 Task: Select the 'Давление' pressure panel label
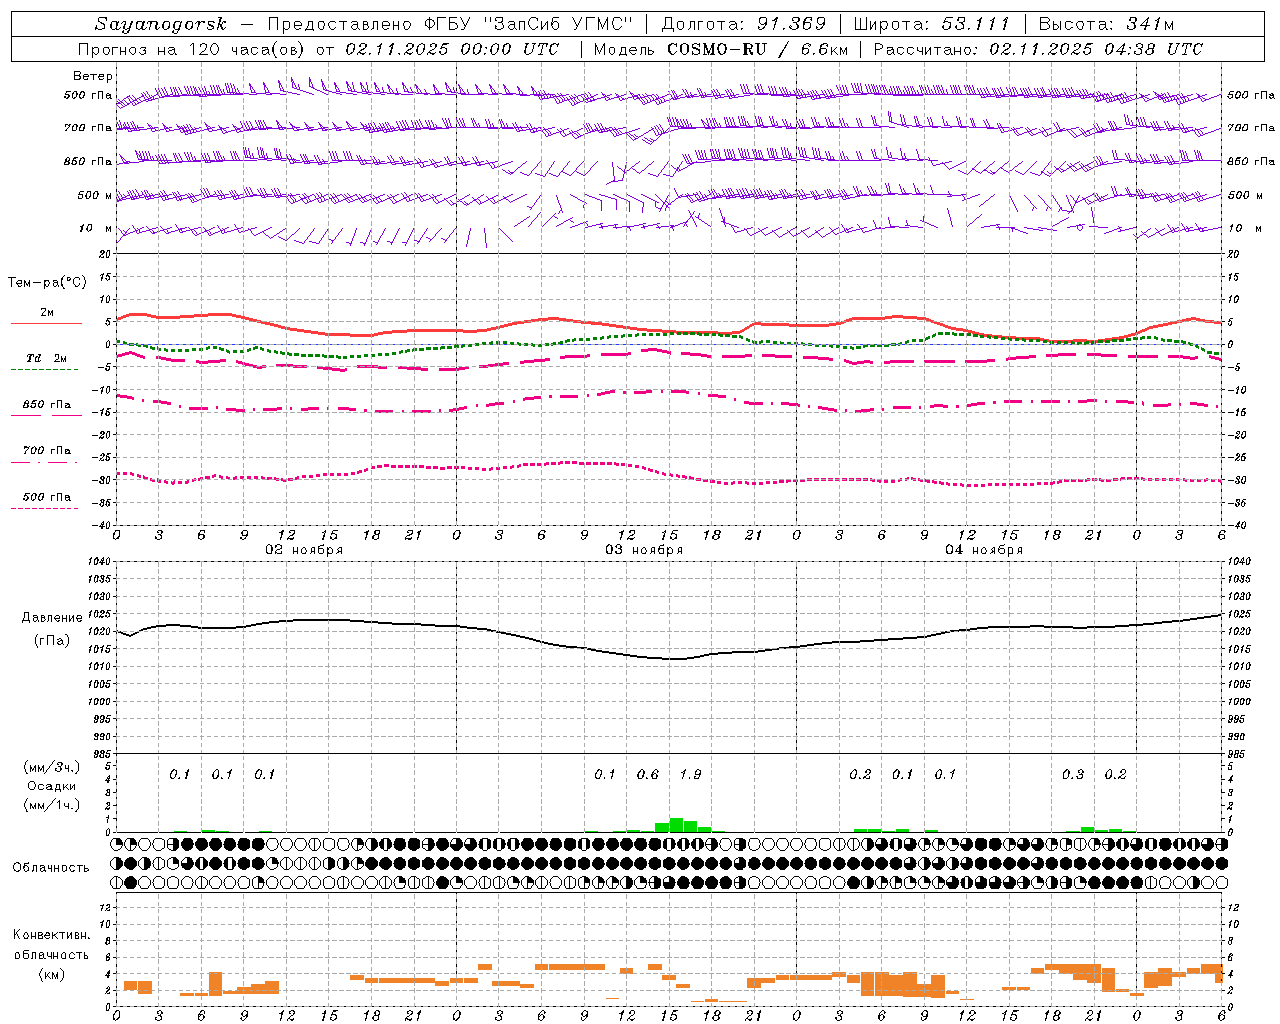pyautogui.click(x=52, y=618)
